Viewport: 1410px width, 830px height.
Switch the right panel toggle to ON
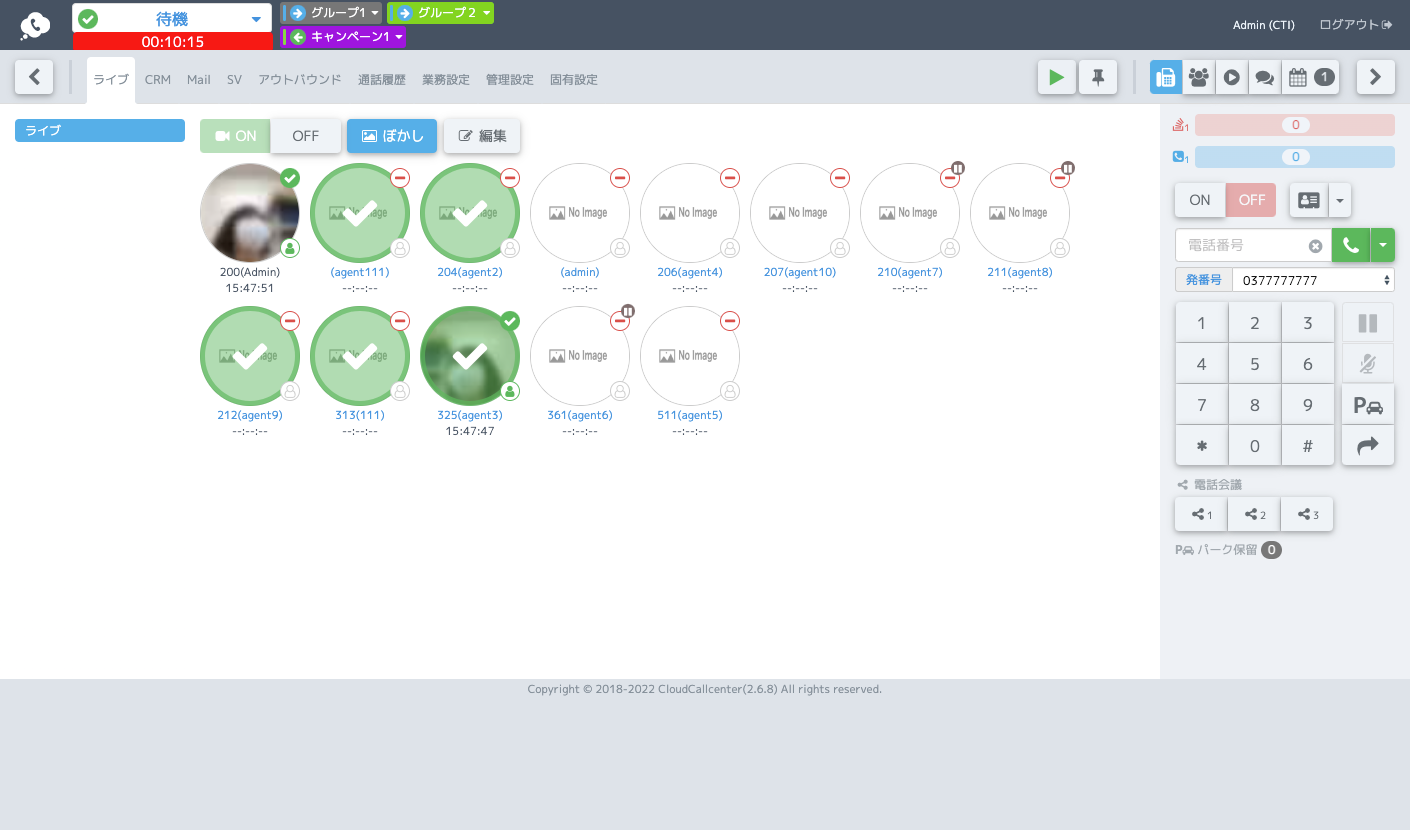[x=1200, y=200]
